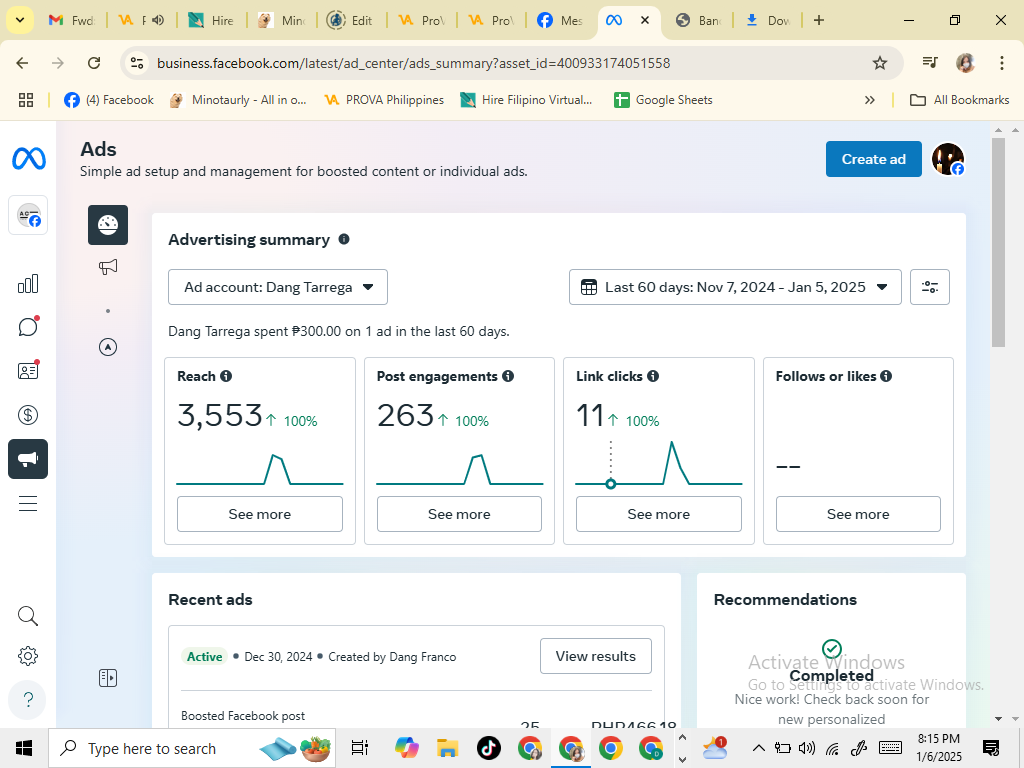Open Insights bar chart icon in sidebar

tap(28, 284)
